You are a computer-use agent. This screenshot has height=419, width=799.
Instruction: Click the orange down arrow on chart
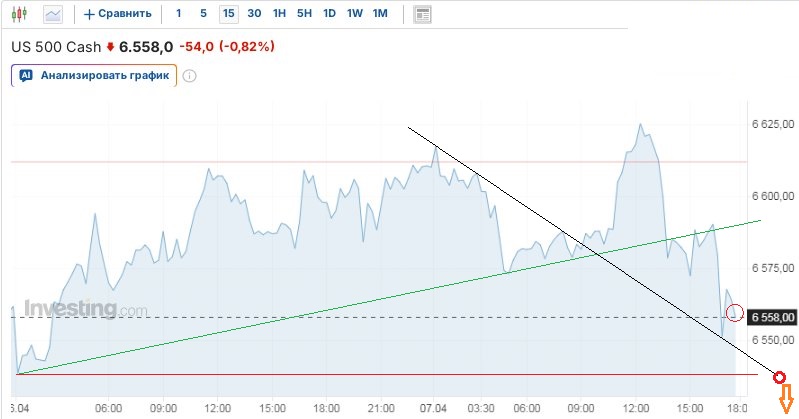(x=785, y=398)
